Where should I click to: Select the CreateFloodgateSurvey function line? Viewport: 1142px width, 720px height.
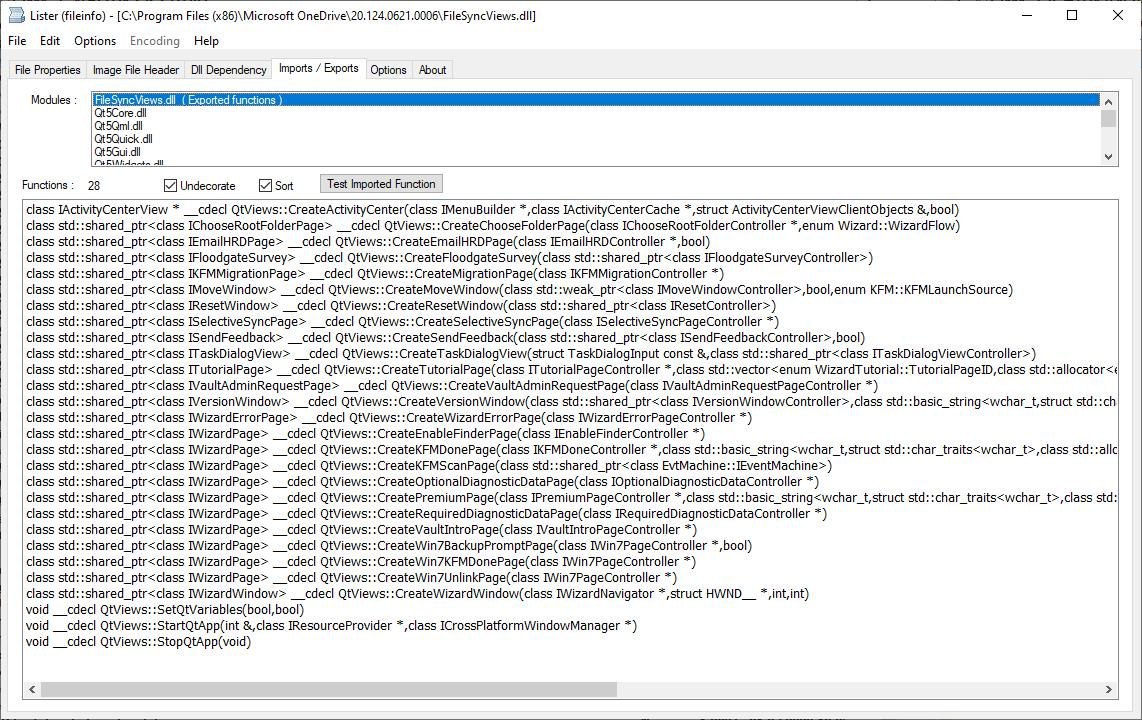(449, 258)
